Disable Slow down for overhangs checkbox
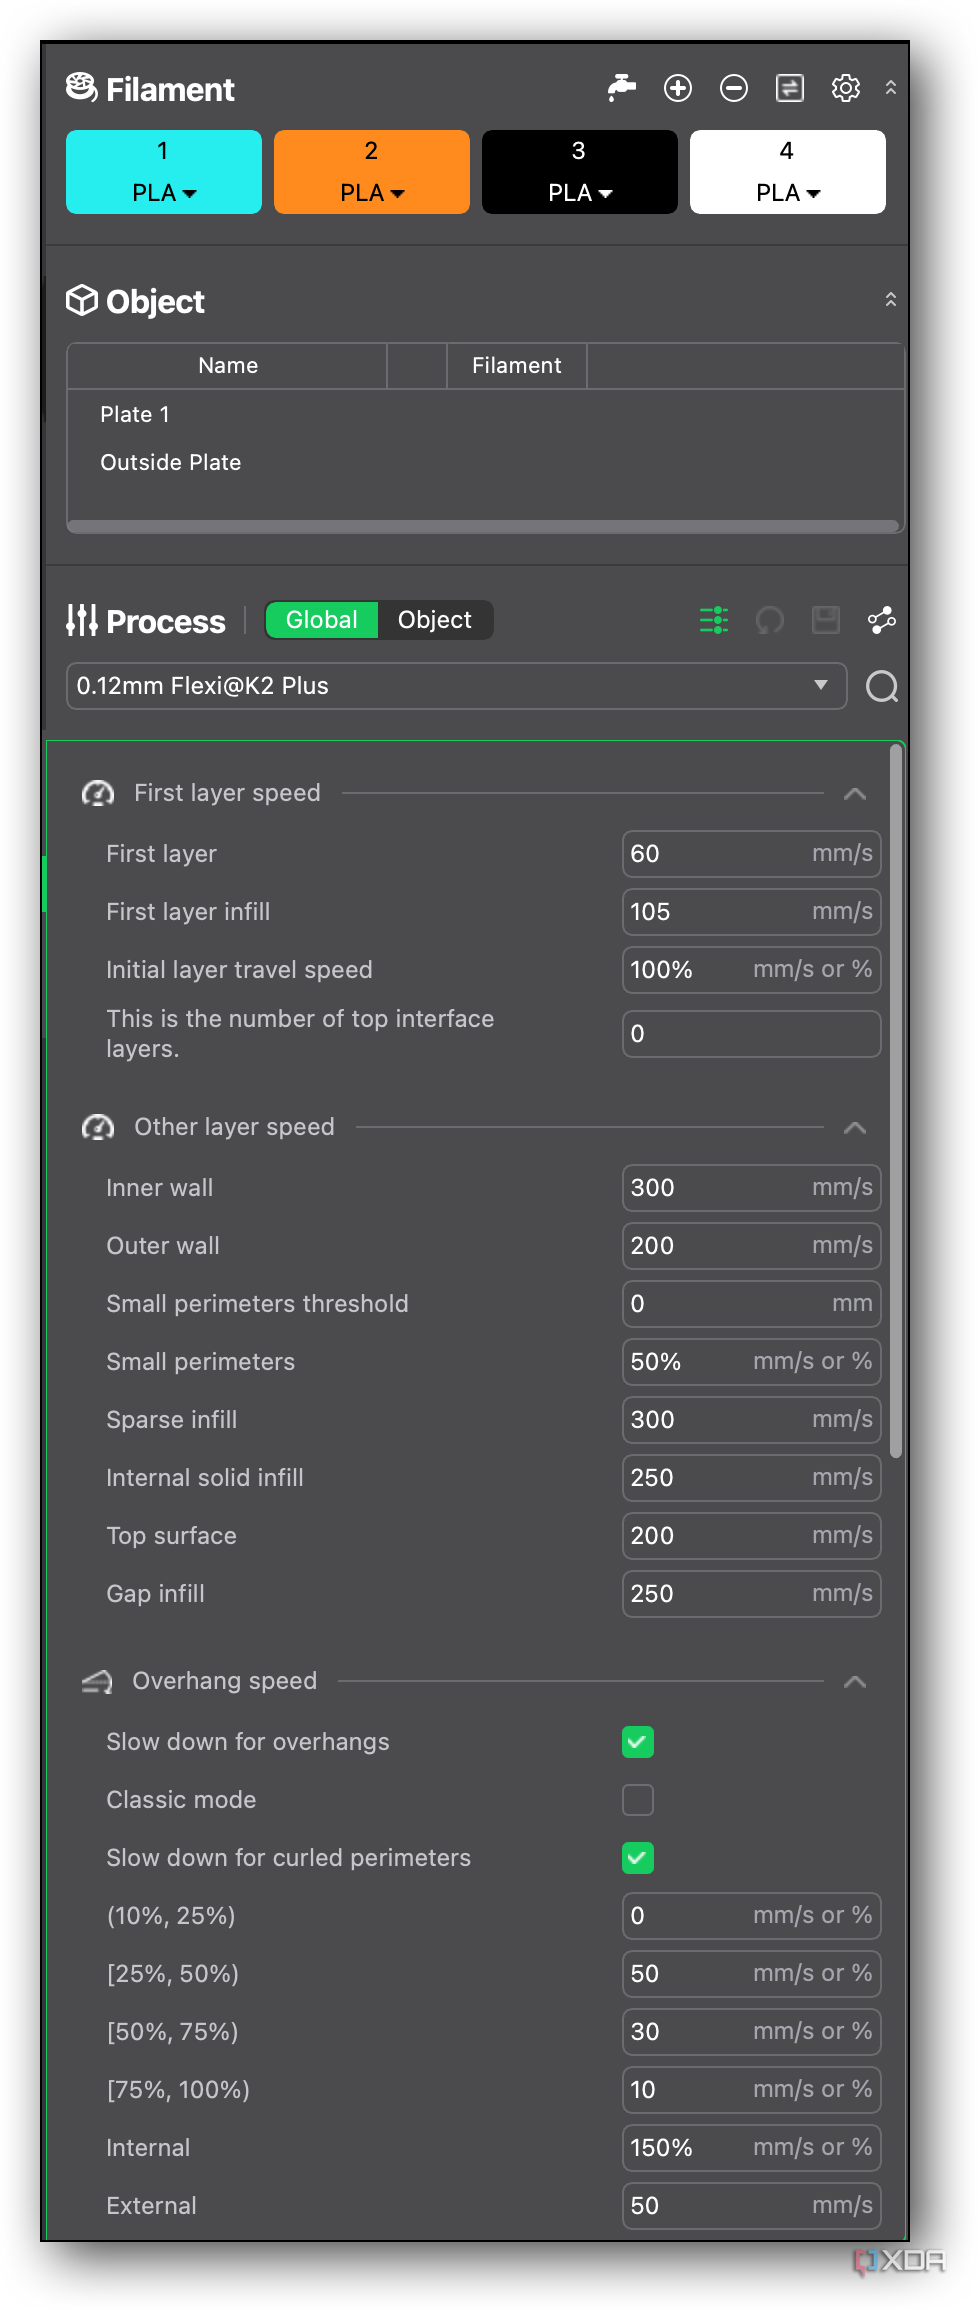This screenshot has height=2310, width=978. click(638, 1742)
